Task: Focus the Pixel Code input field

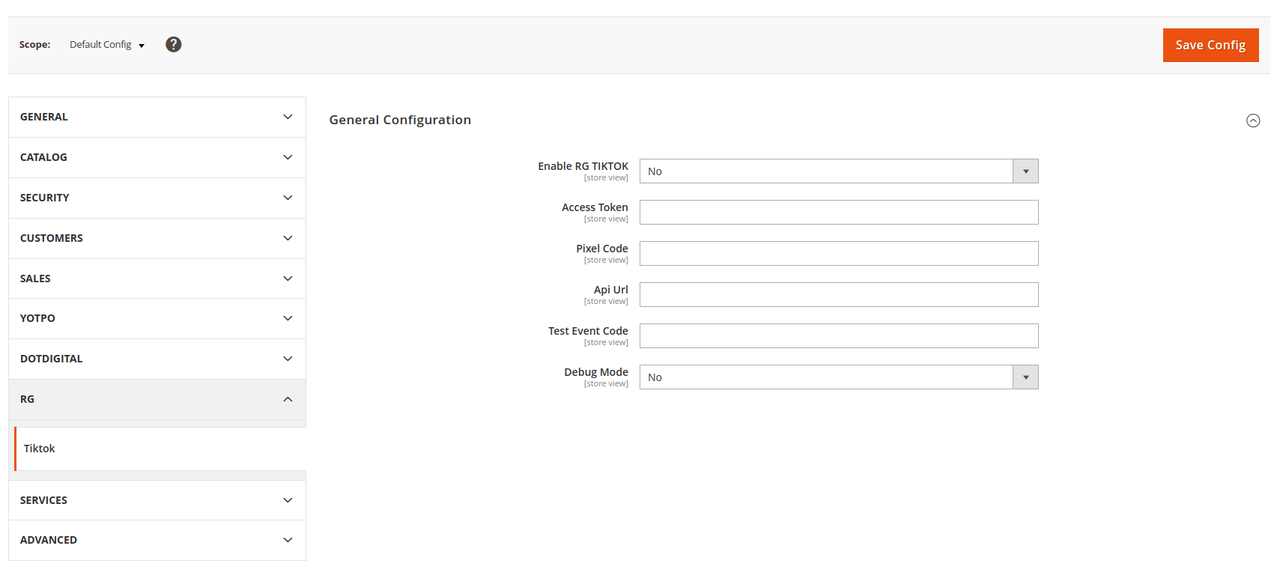Action: click(839, 253)
